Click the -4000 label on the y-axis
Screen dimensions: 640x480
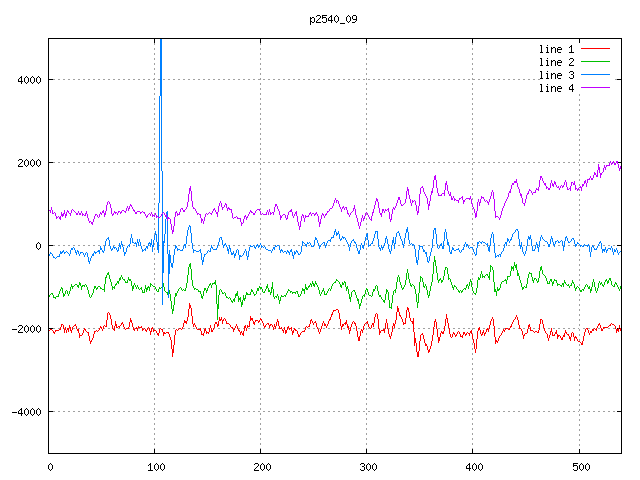(x=24, y=412)
